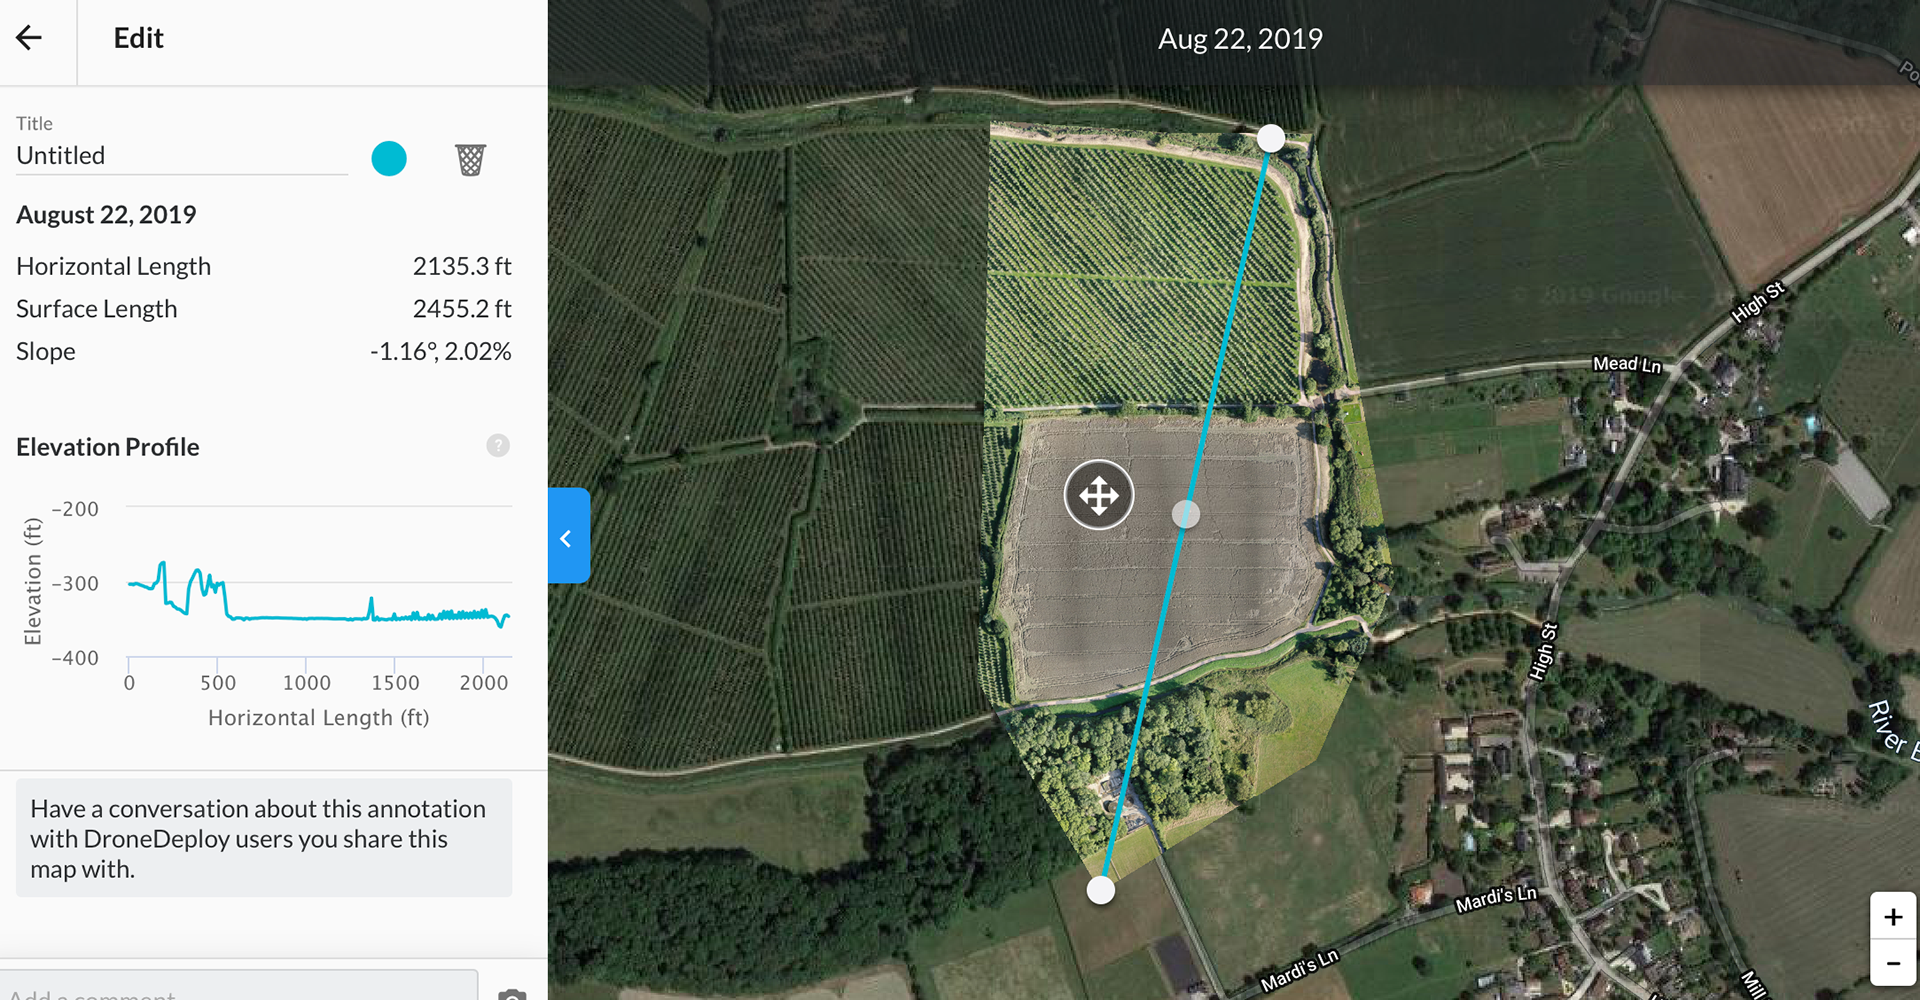Image resolution: width=1920 pixels, height=1000 pixels.
Task: Open the Elevation Profile help icon
Action: point(498,446)
